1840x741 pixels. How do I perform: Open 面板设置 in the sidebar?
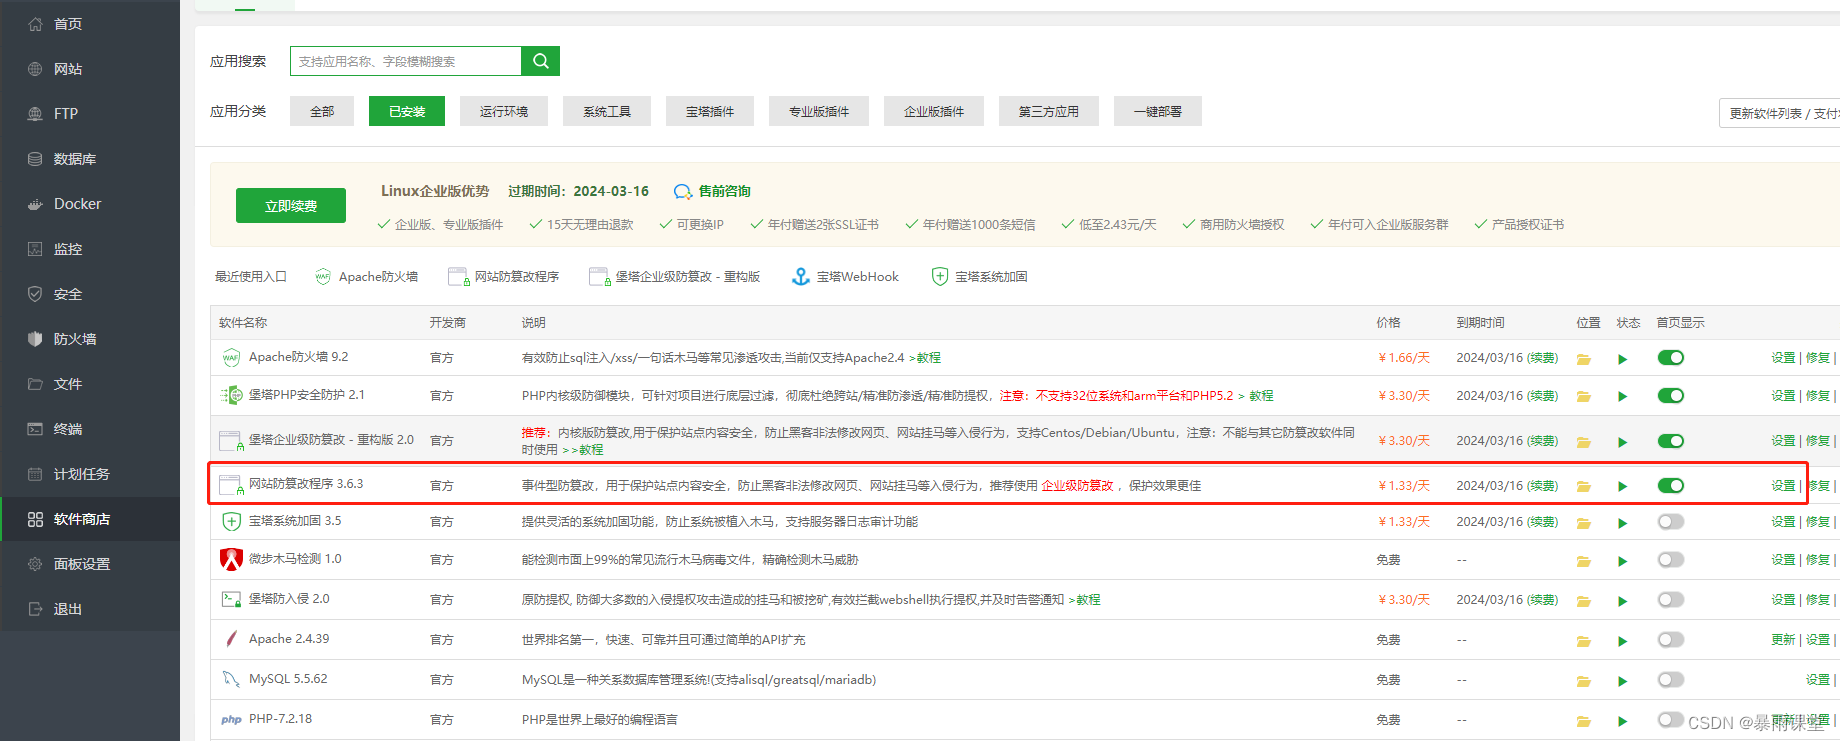click(x=90, y=564)
